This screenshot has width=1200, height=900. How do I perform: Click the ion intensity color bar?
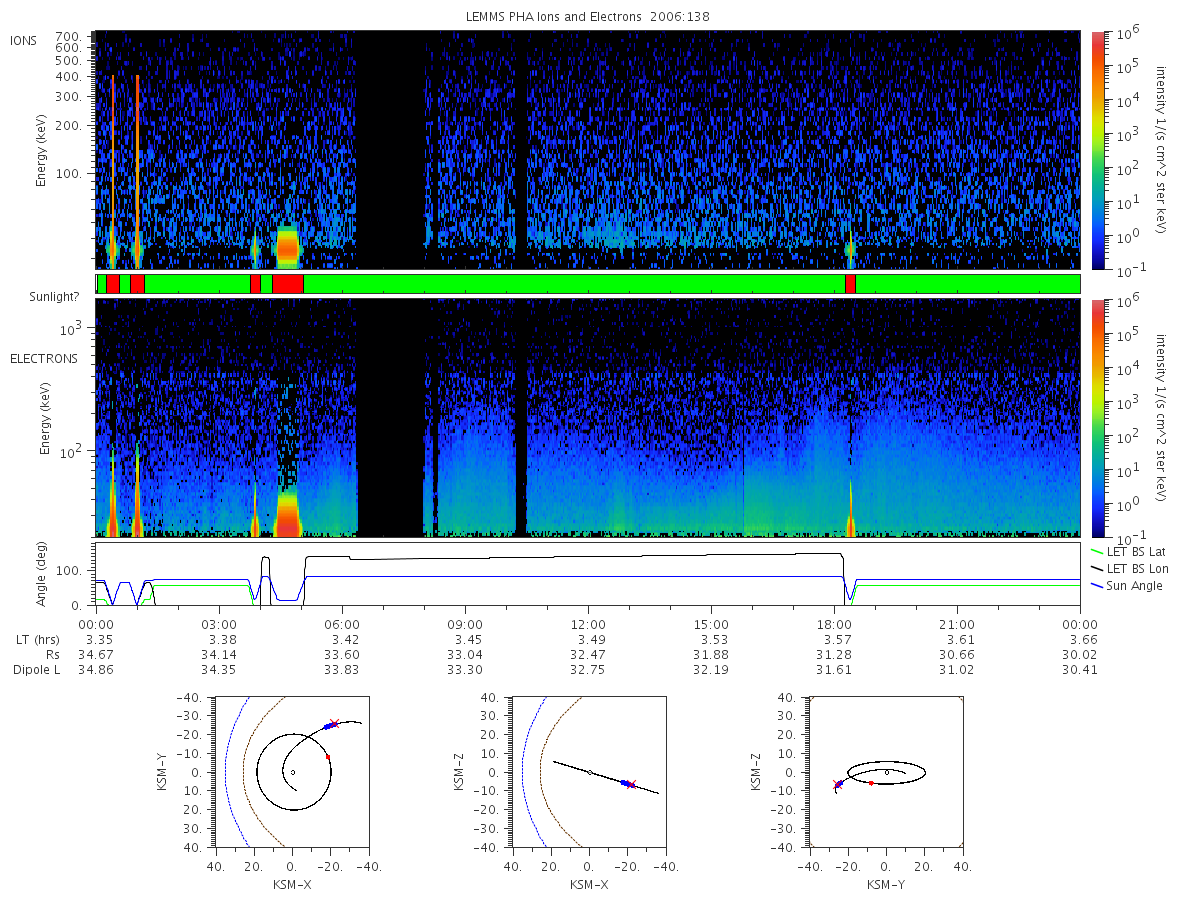pos(1097,150)
